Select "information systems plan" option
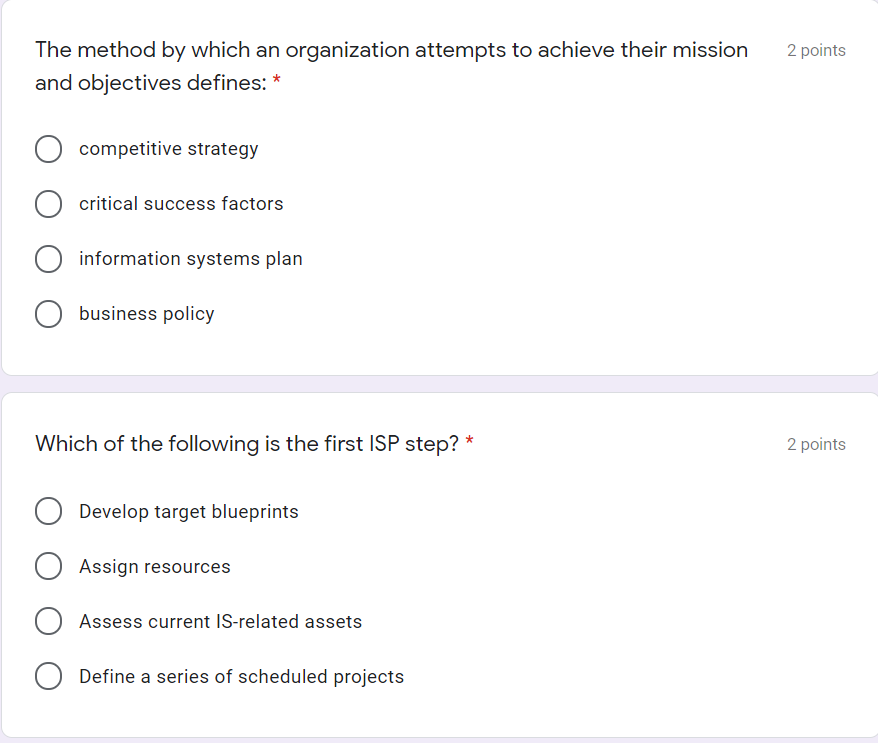Screen dimensions: 878x743 [48, 259]
